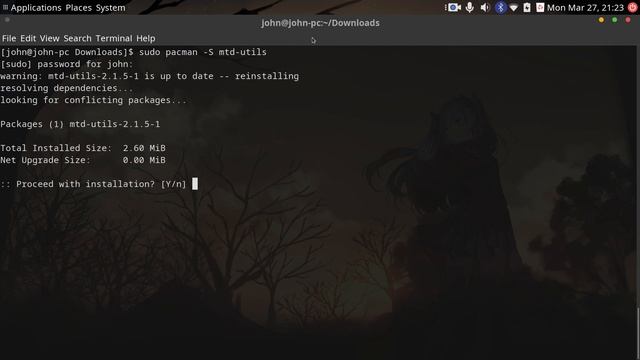Image resolution: width=640 pixels, height=360 pixels.
Task: Click the 'Proceed with installation? [Y/n]' prompt
Action: click(93, 184)
